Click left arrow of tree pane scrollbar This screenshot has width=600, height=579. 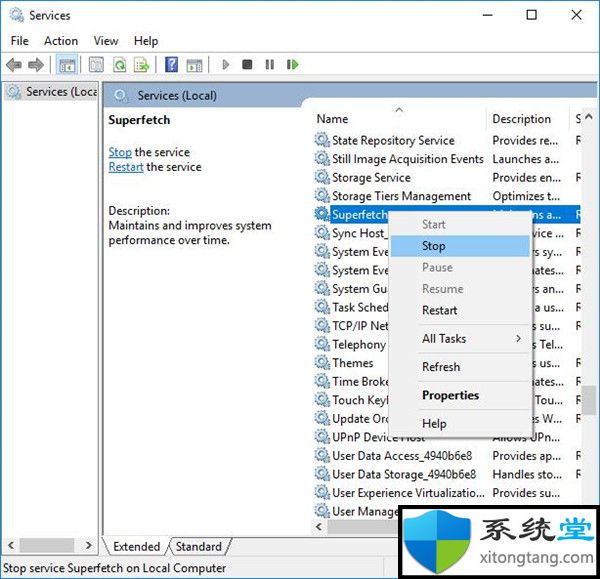11,545
